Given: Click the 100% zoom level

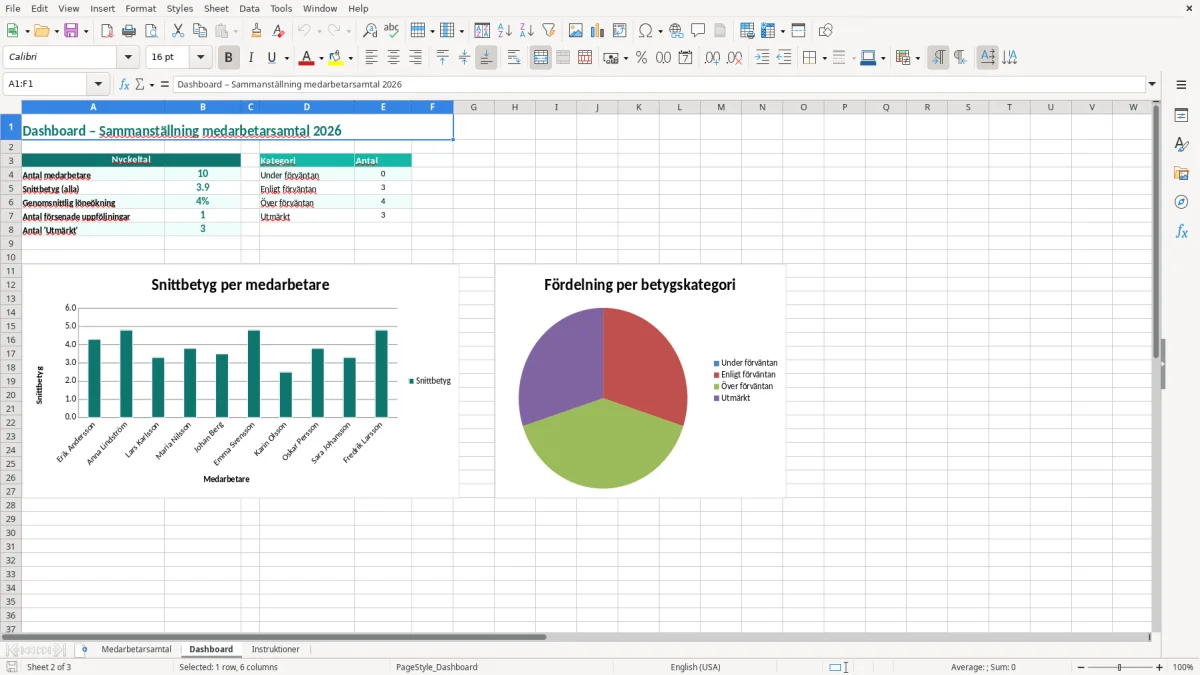Looking at the screenshot, I should point(1183,667).
